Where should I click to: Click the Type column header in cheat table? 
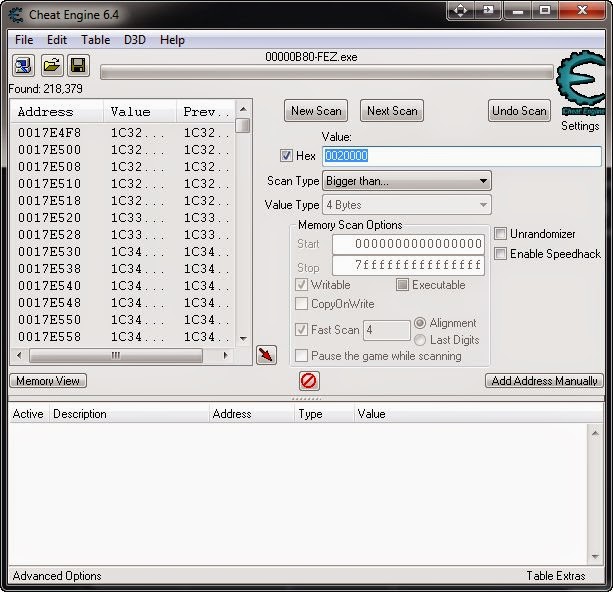click(x=324, y=414)
